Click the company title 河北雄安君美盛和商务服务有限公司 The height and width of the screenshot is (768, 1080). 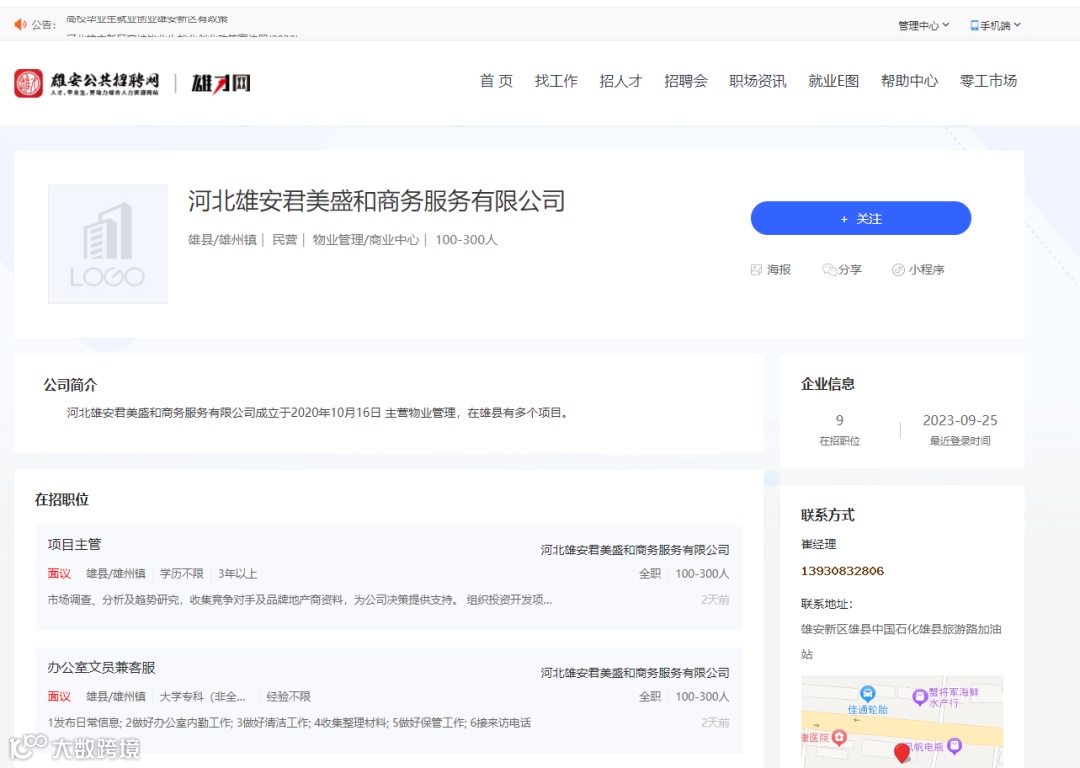[x=377, y=201]
